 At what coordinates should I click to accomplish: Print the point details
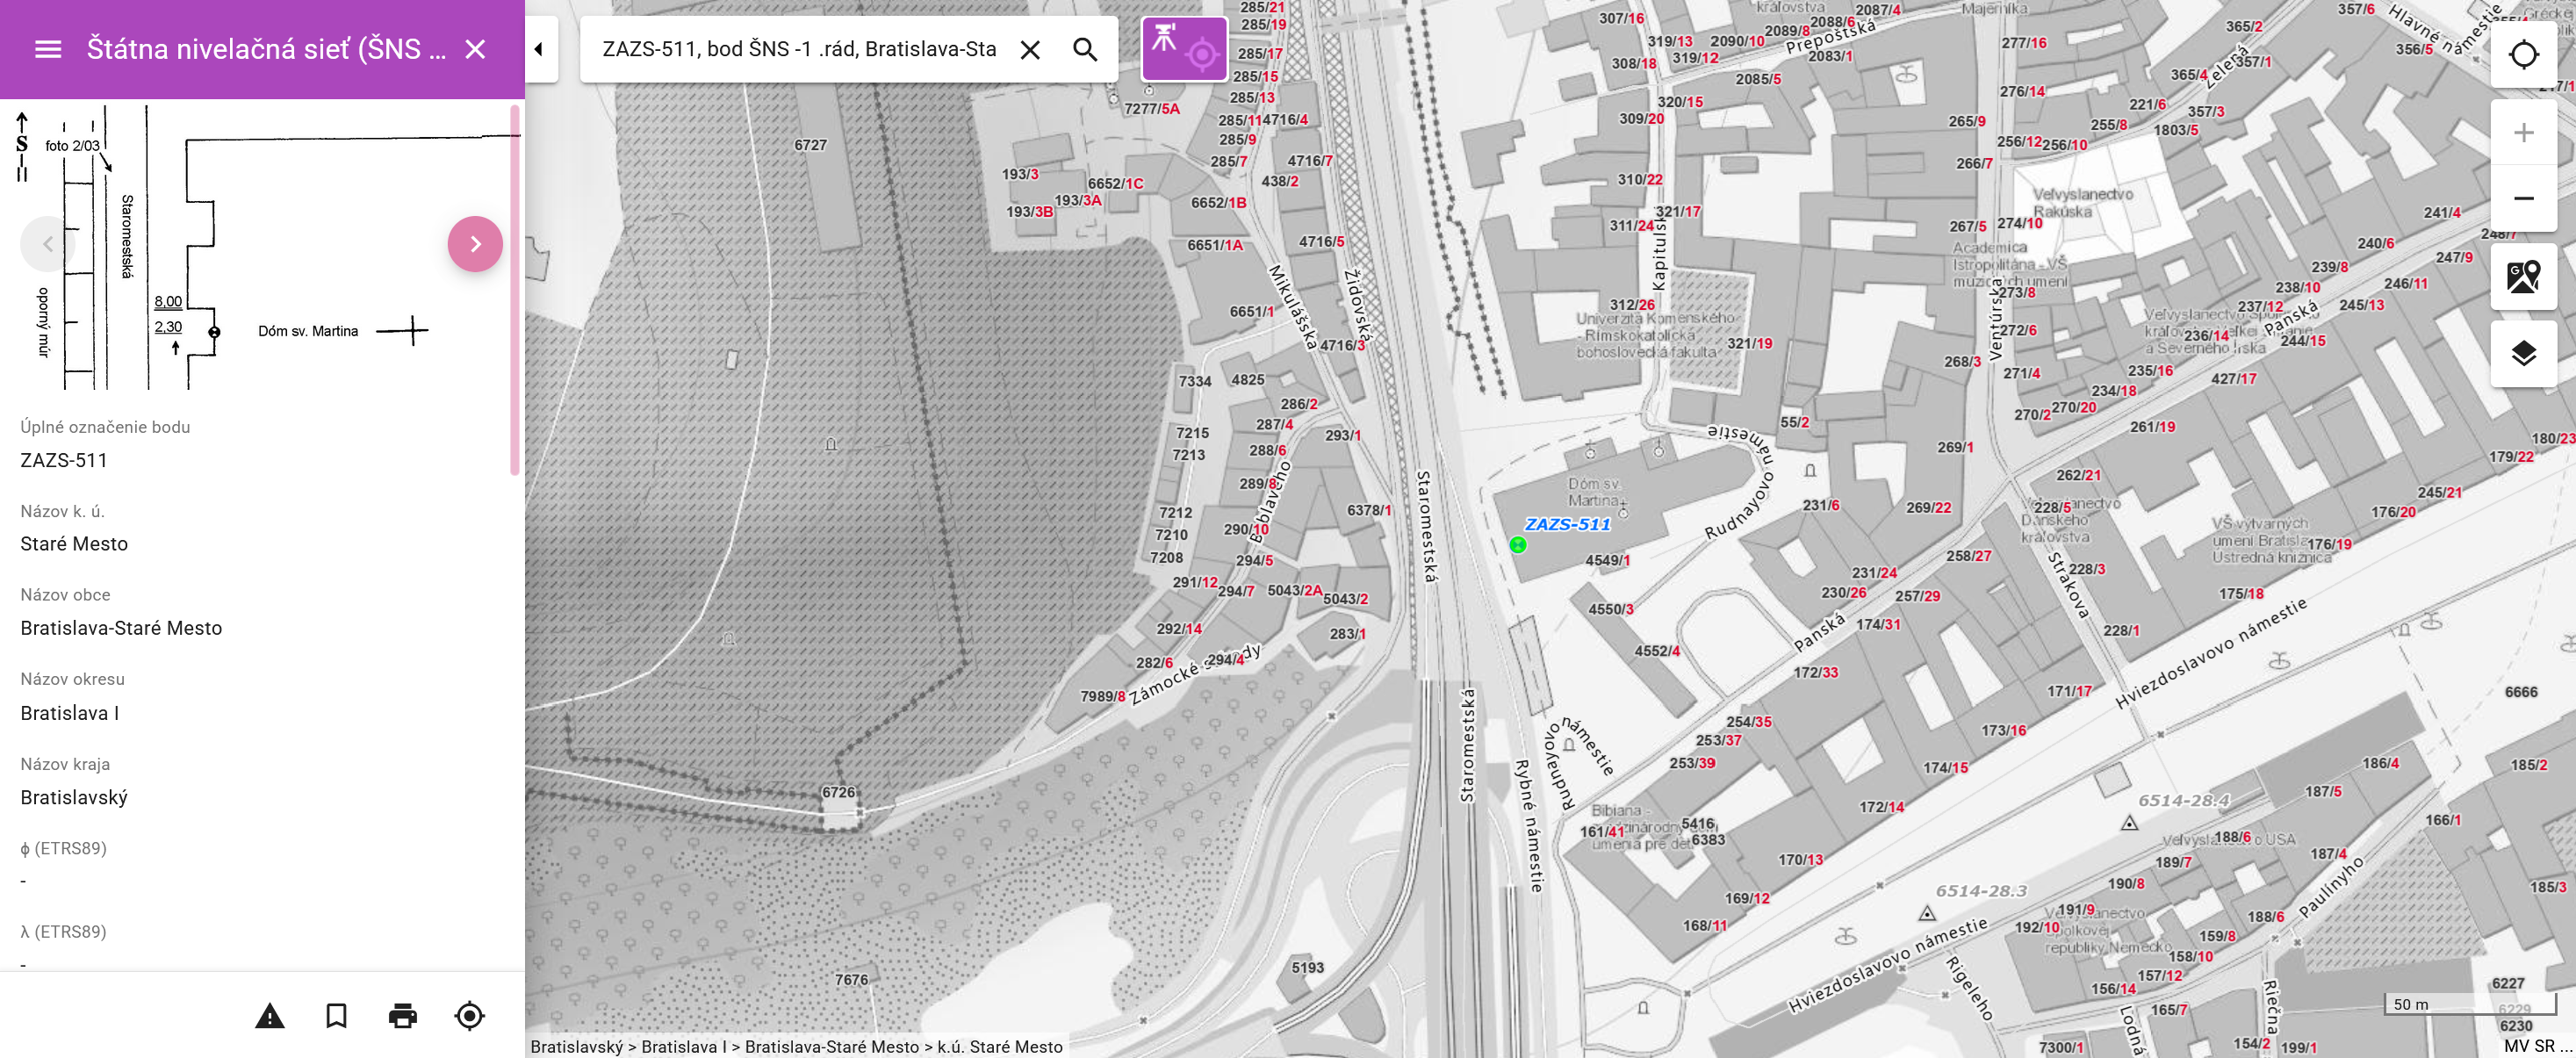pyautogui.click(x=403, y=1016)
